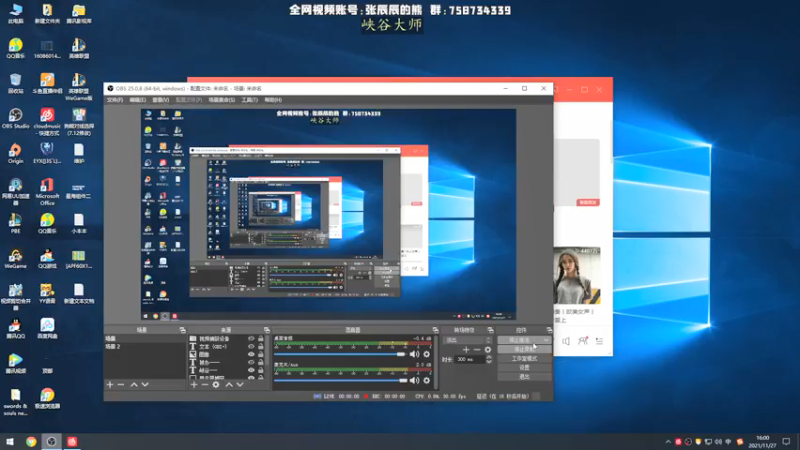Toggle lock of 图像 source
Viewport: 800px width, 450px height.
click(261, 354)
